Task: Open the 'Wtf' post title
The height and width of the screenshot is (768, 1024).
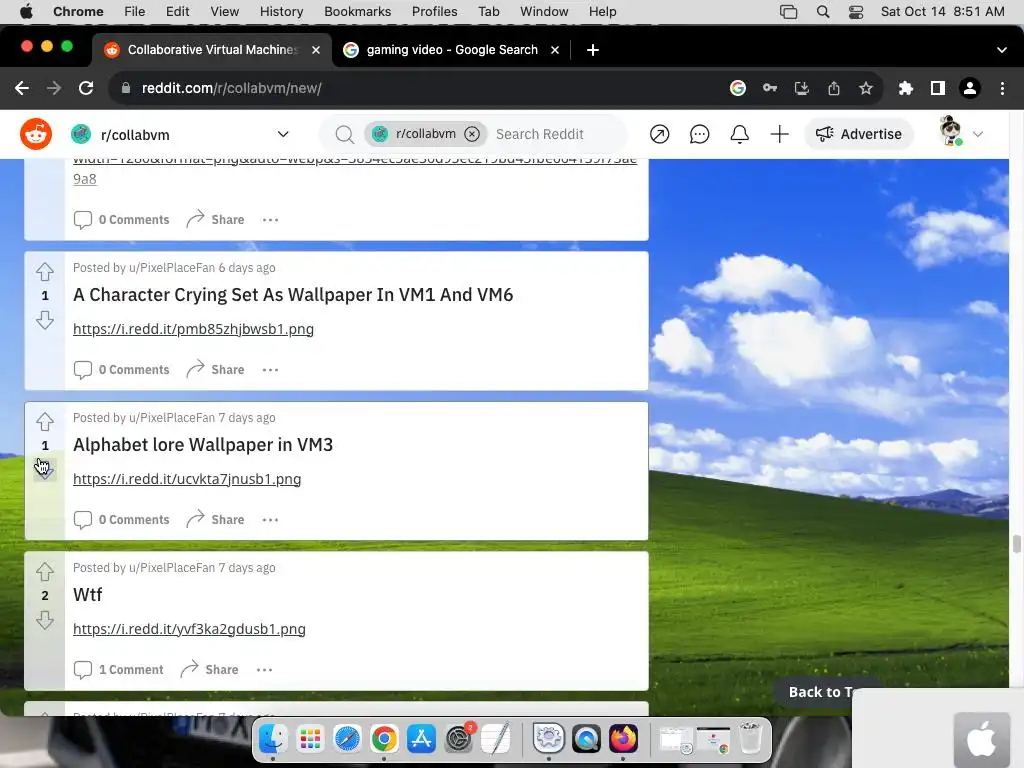Action: (x=88, y=595)
